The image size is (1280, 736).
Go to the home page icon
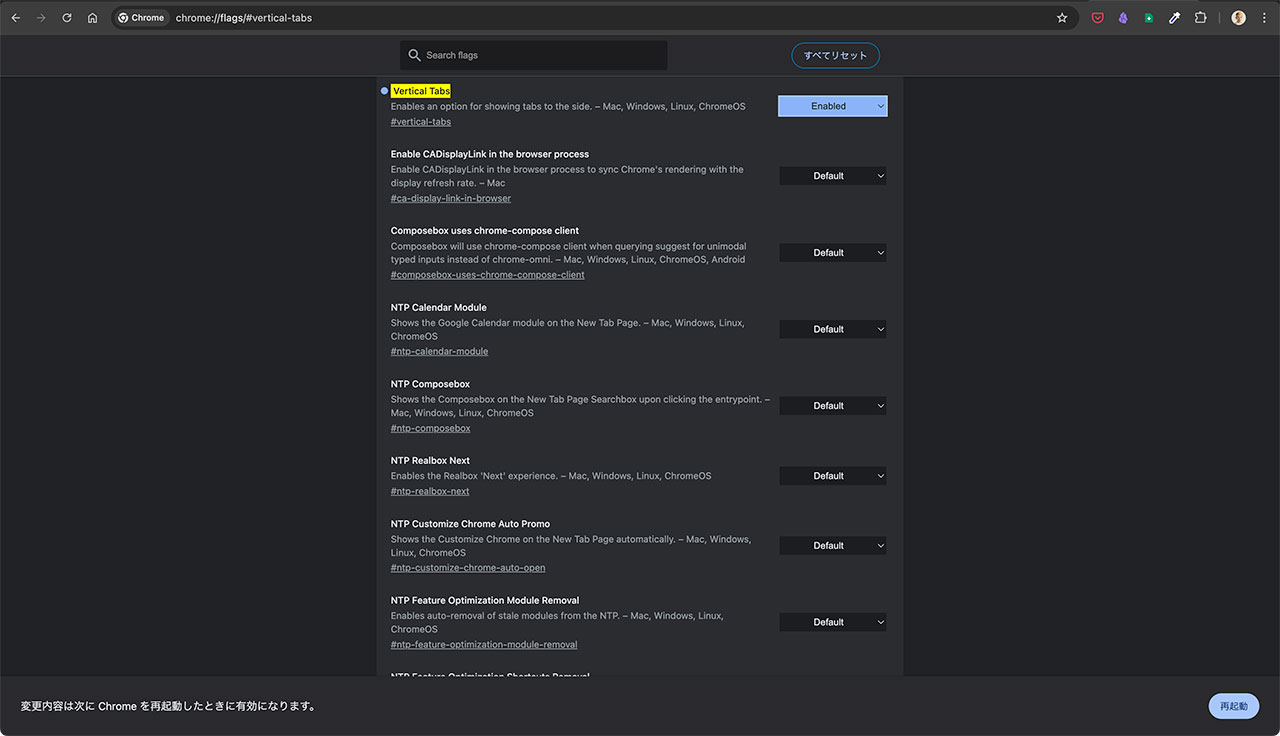(x=92, y=18)
